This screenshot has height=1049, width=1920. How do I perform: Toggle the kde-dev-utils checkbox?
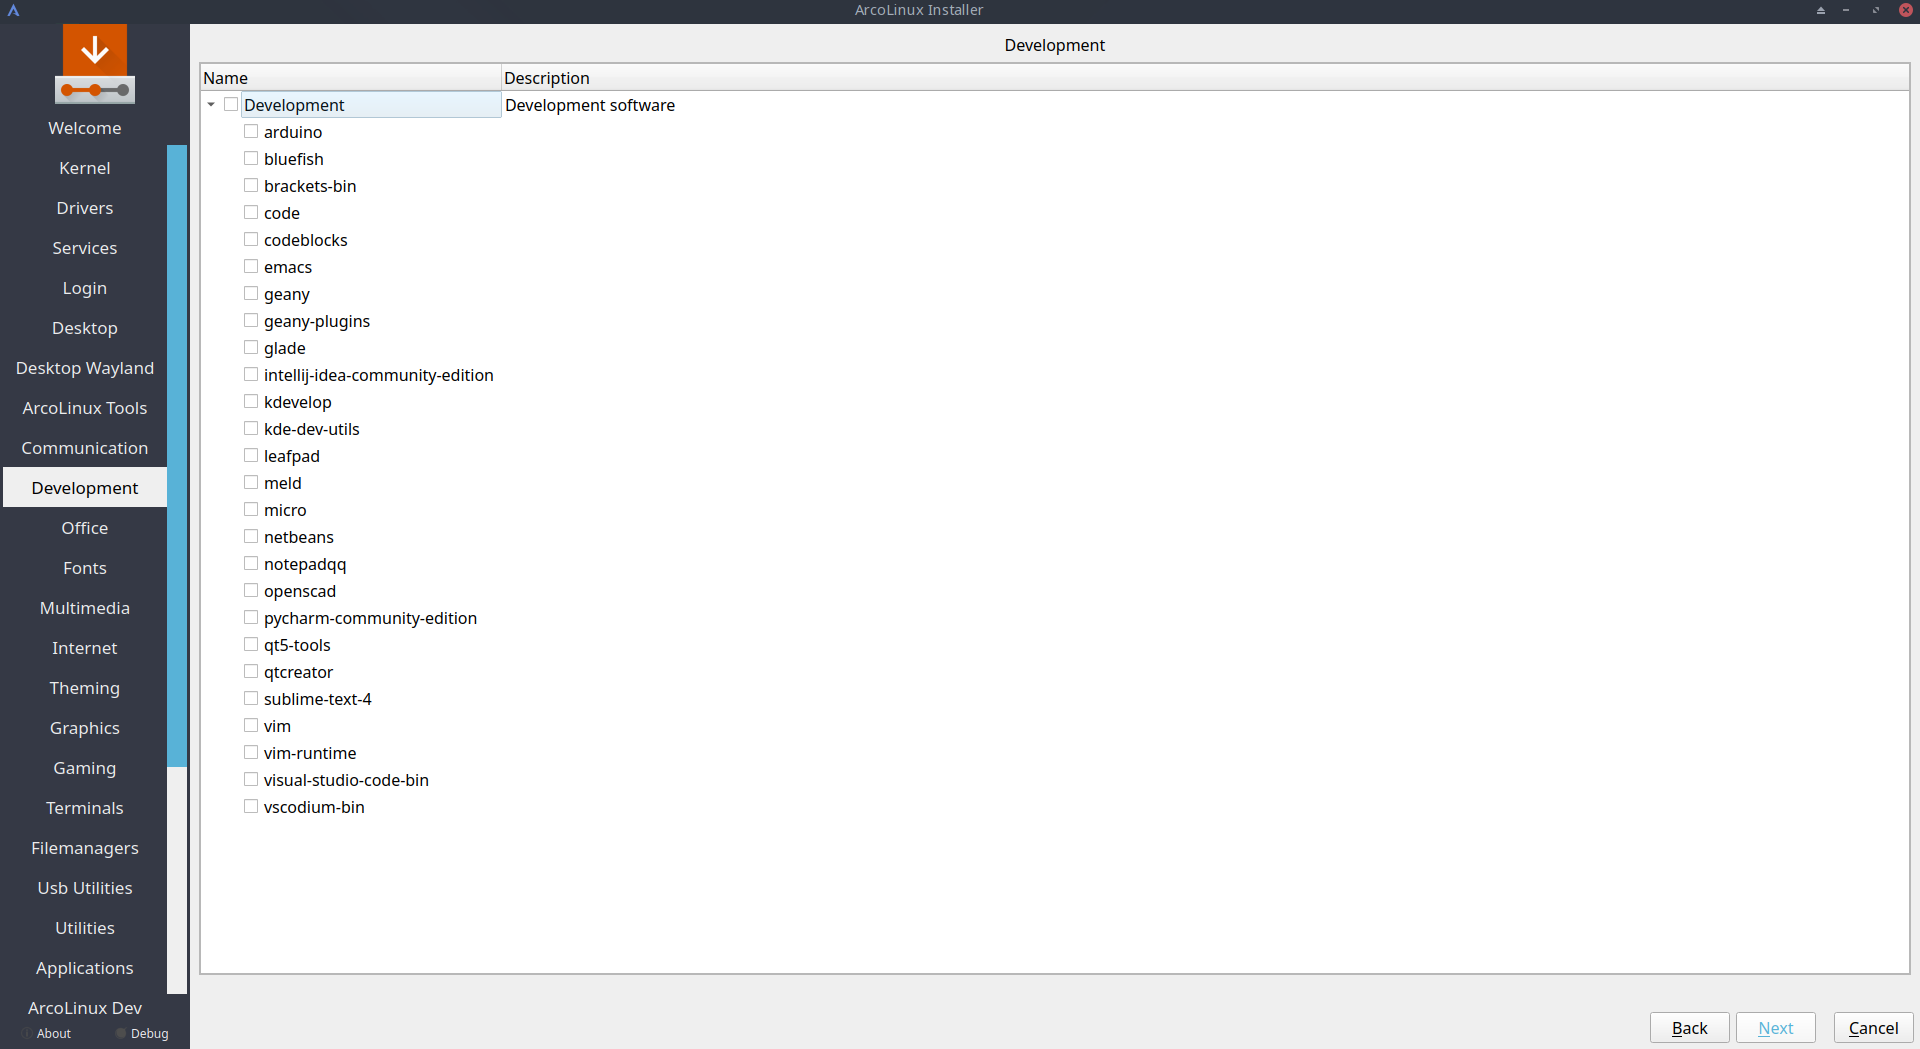pos(251,429)
